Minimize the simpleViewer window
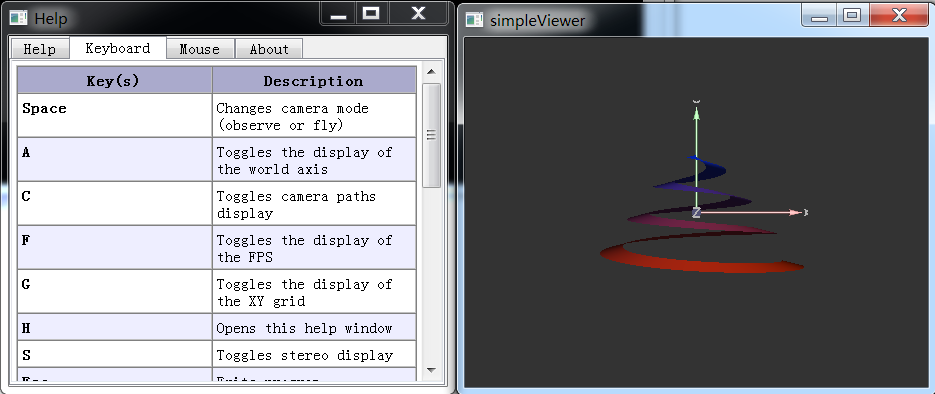935x394 pixels. (x=820, y=16)
